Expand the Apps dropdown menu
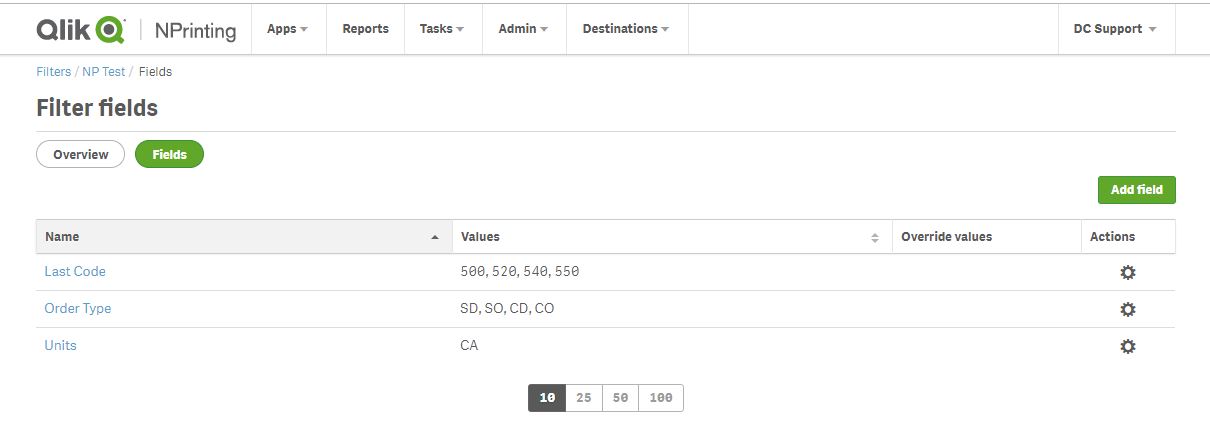Image resolution: width=1210 pixels, height=432 pixels. pos(287,29)
